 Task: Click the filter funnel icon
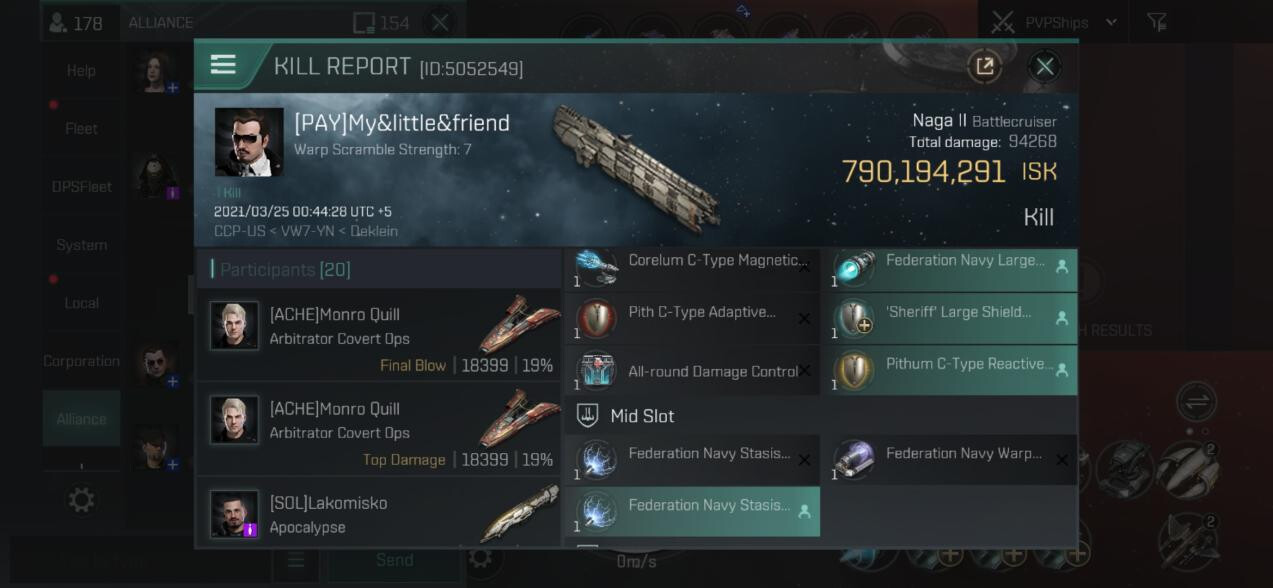1157,22
